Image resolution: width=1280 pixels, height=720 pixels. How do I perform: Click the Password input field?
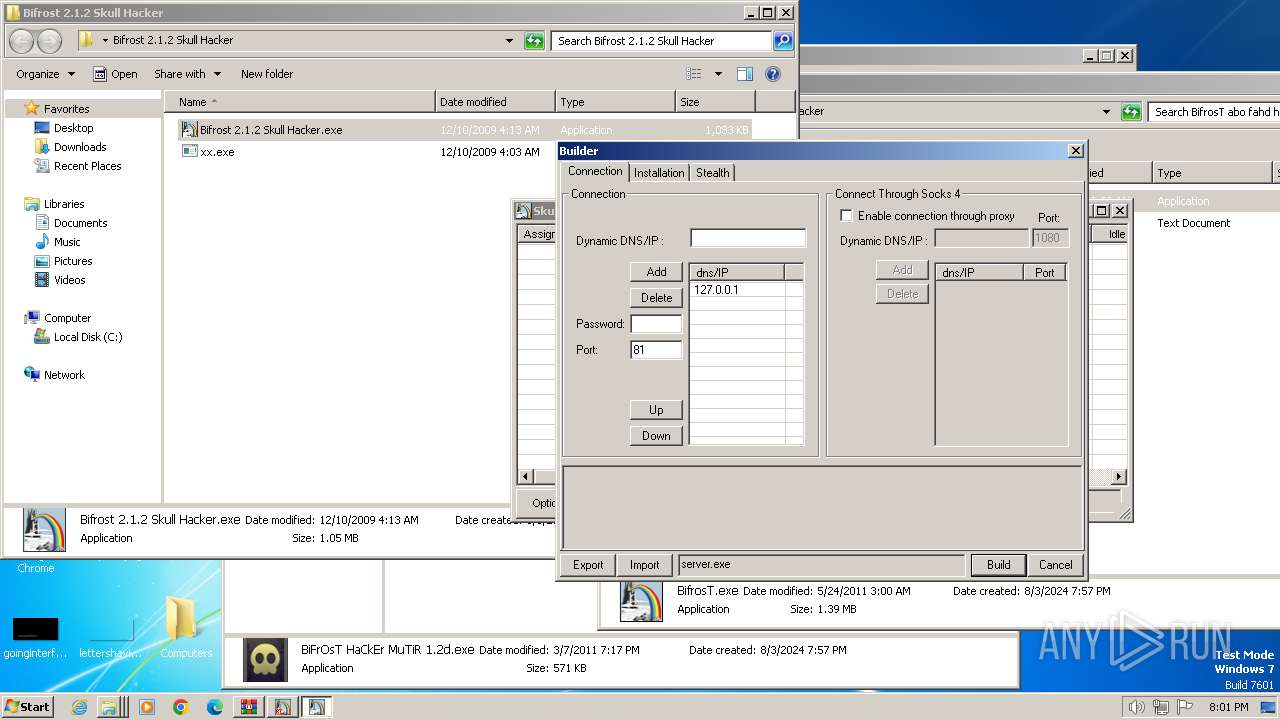coord(656,324)
